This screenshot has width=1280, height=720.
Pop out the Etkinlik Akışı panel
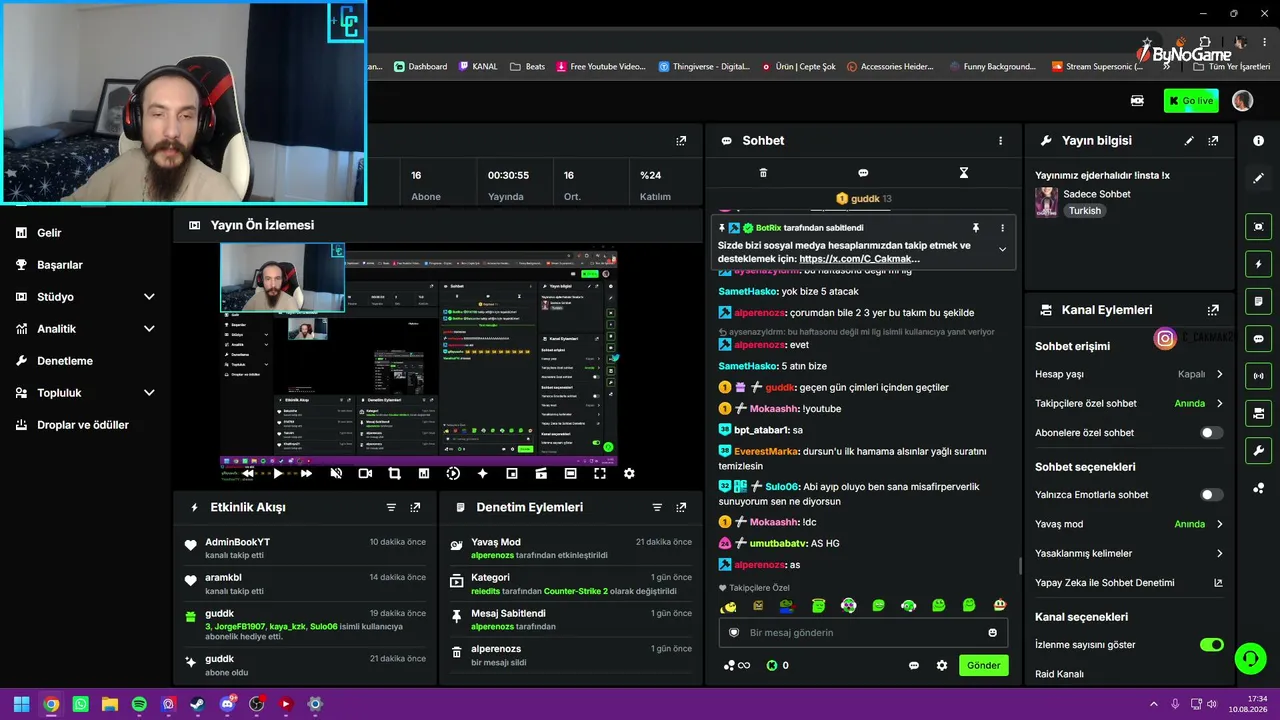415,507
